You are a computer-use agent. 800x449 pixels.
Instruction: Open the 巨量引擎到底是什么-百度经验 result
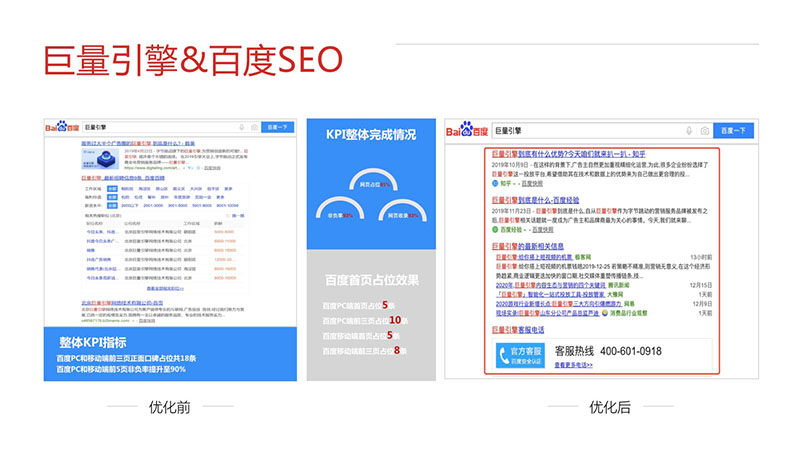point(535,200)
